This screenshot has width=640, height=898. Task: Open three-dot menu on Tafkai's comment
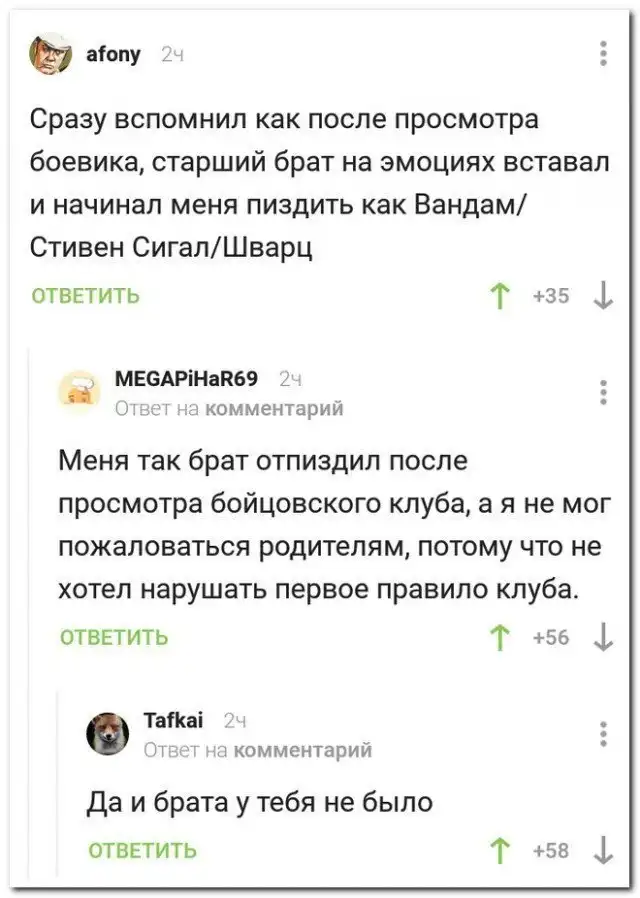603,733
